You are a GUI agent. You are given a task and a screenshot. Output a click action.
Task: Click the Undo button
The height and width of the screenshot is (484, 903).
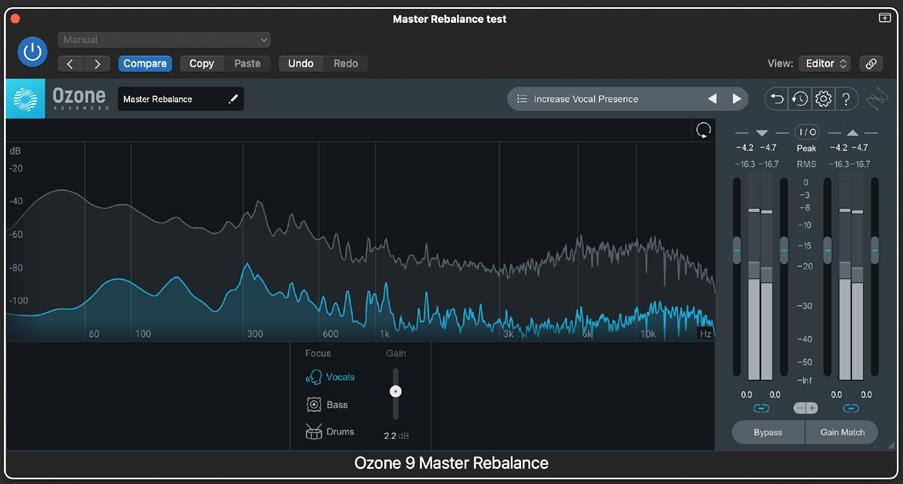[301, 64]
